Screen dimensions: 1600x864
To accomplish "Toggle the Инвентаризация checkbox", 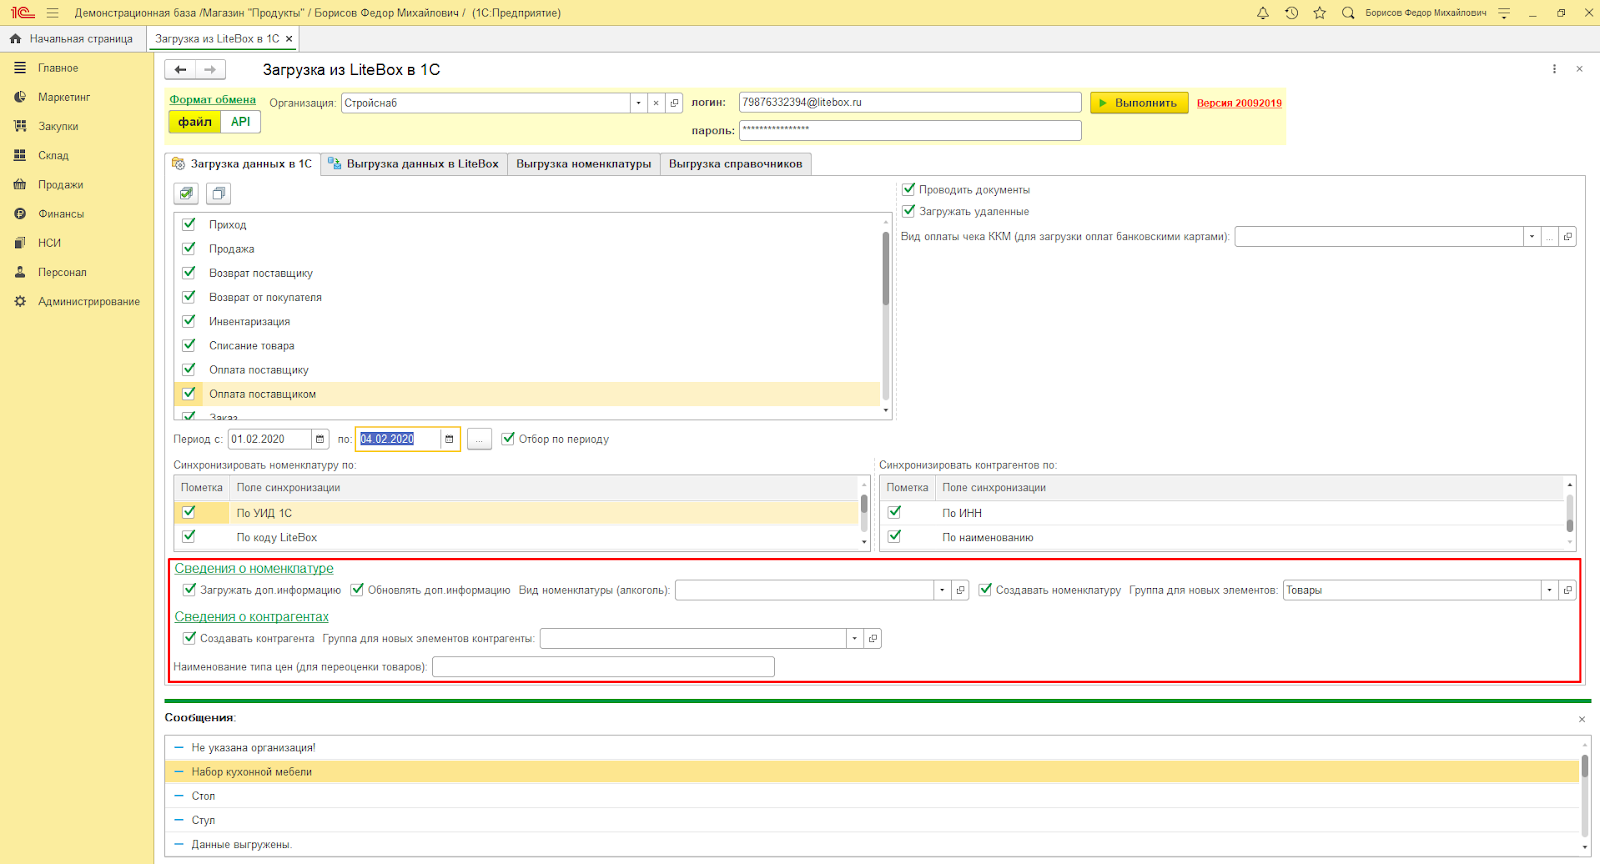I will coord(189,321).
